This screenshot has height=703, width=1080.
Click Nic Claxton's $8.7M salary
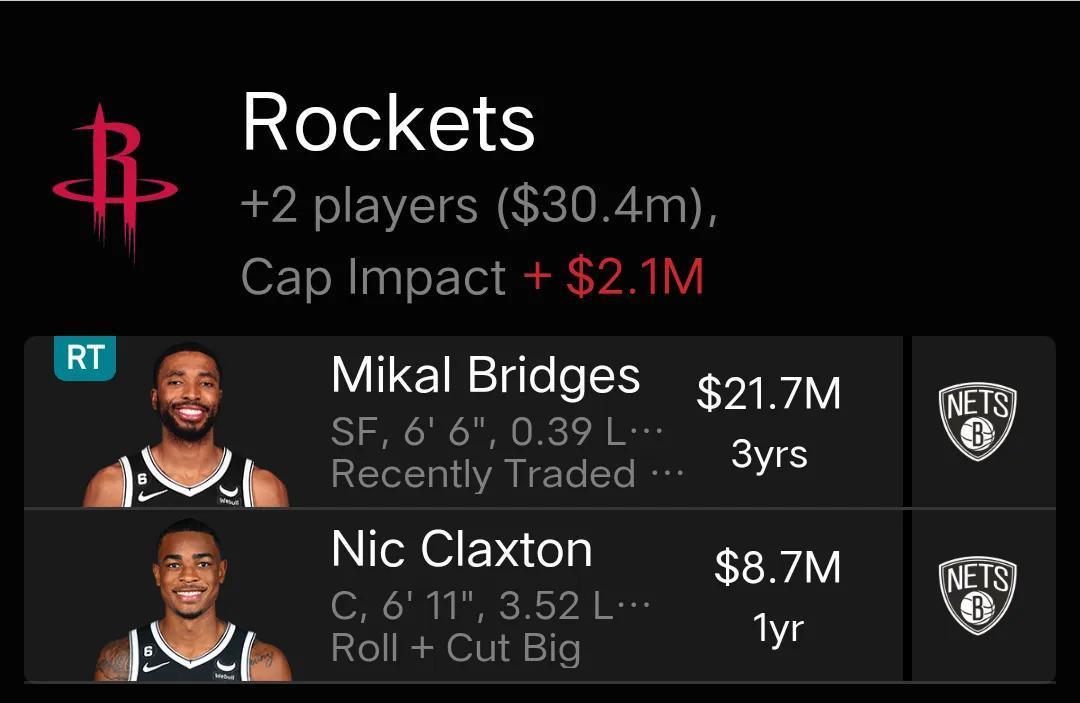click(x=776, y=568)
